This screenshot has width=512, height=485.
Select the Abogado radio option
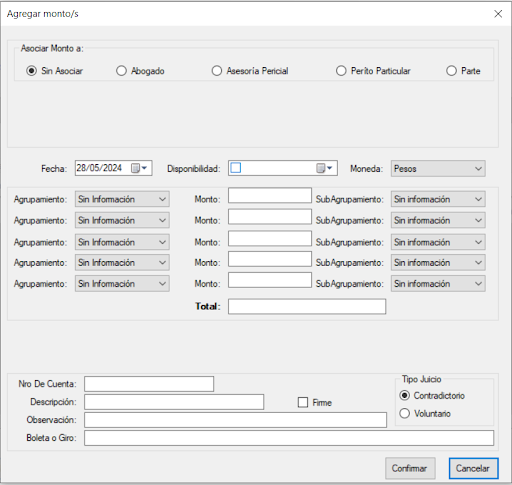121,71
